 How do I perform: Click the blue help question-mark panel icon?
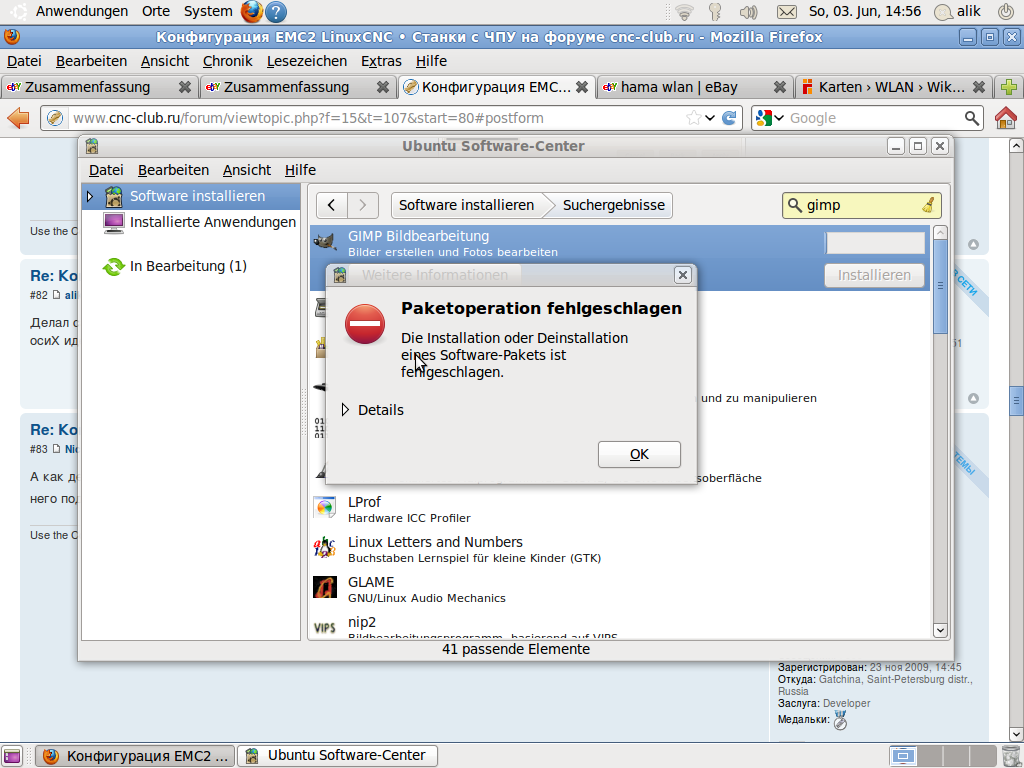(x=276, y=11)
